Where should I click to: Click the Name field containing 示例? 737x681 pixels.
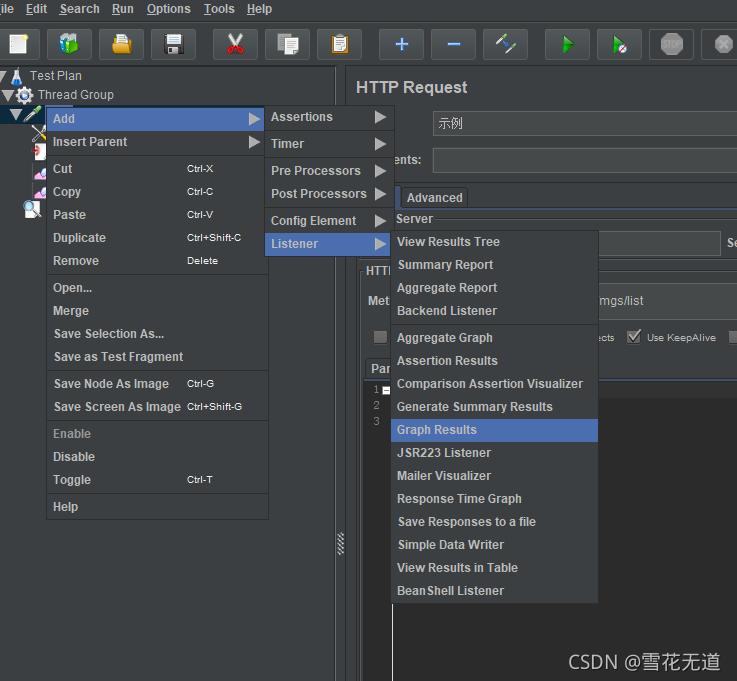click(x=585, y=124)
